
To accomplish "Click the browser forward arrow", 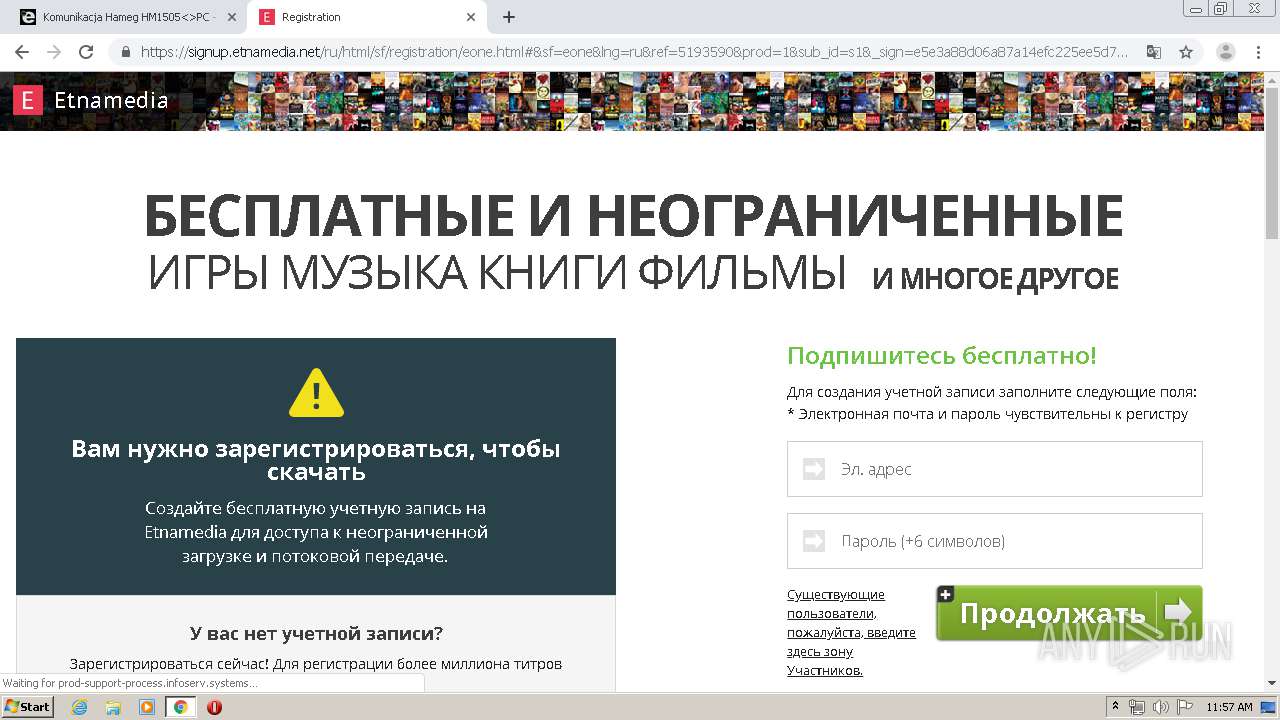I will click(x=54, y=52).
